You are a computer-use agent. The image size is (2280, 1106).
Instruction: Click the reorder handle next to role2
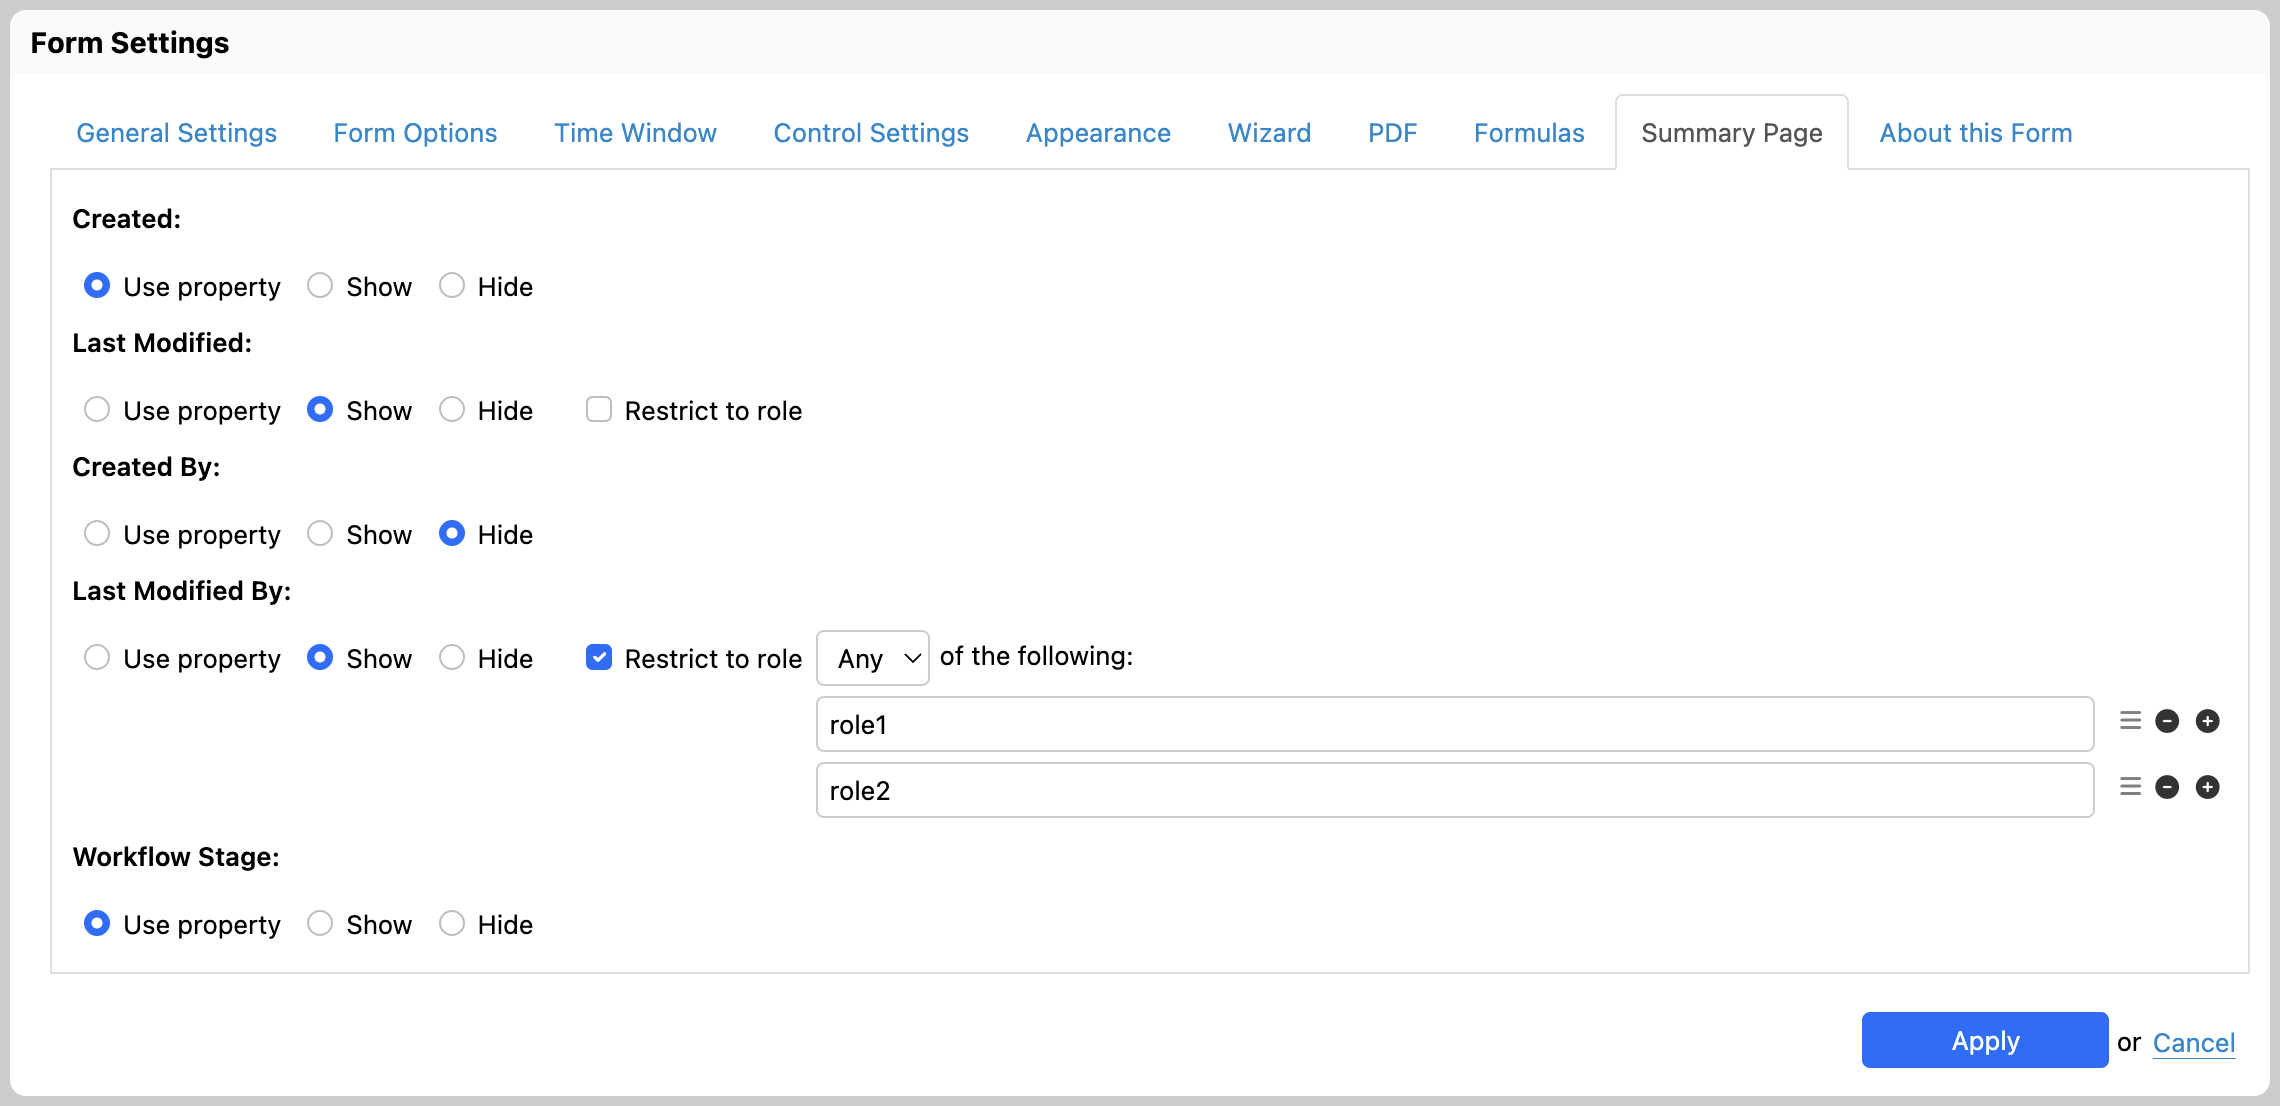pyautogui.click(x=2128, y=787)
